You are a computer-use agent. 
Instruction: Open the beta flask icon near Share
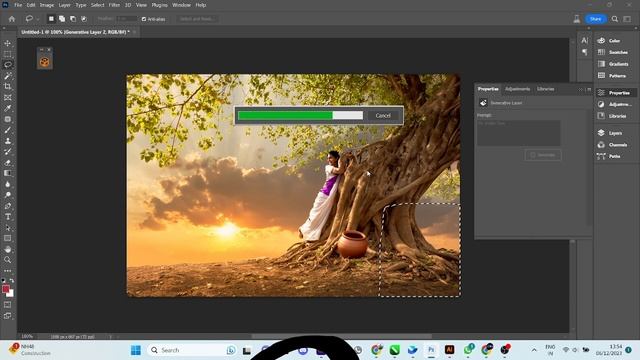(x=577, y=19)
